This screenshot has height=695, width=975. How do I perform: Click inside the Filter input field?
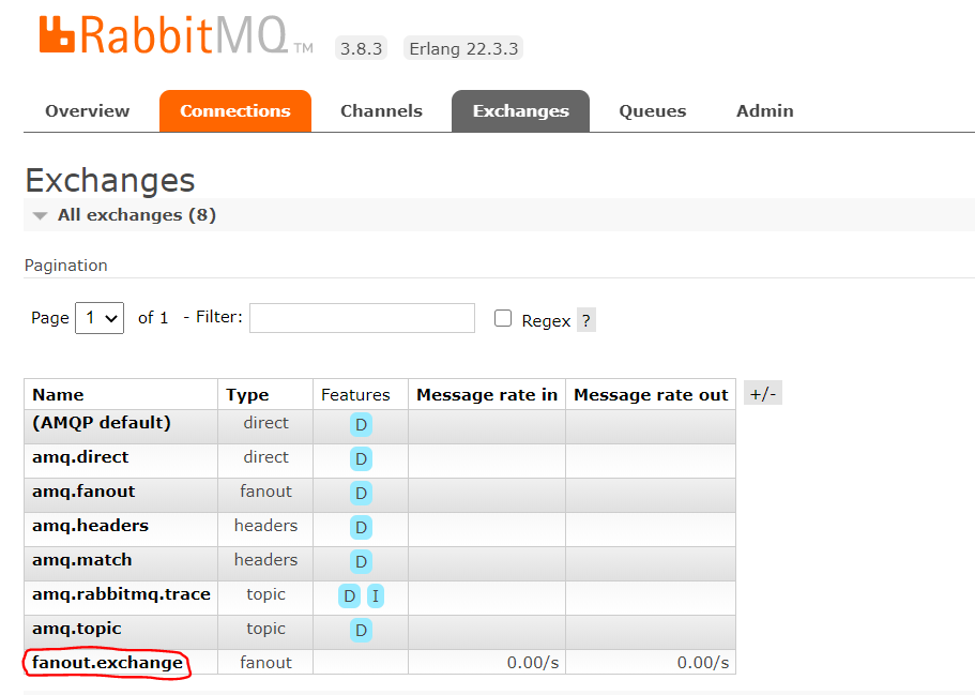[x=362, y=317]
